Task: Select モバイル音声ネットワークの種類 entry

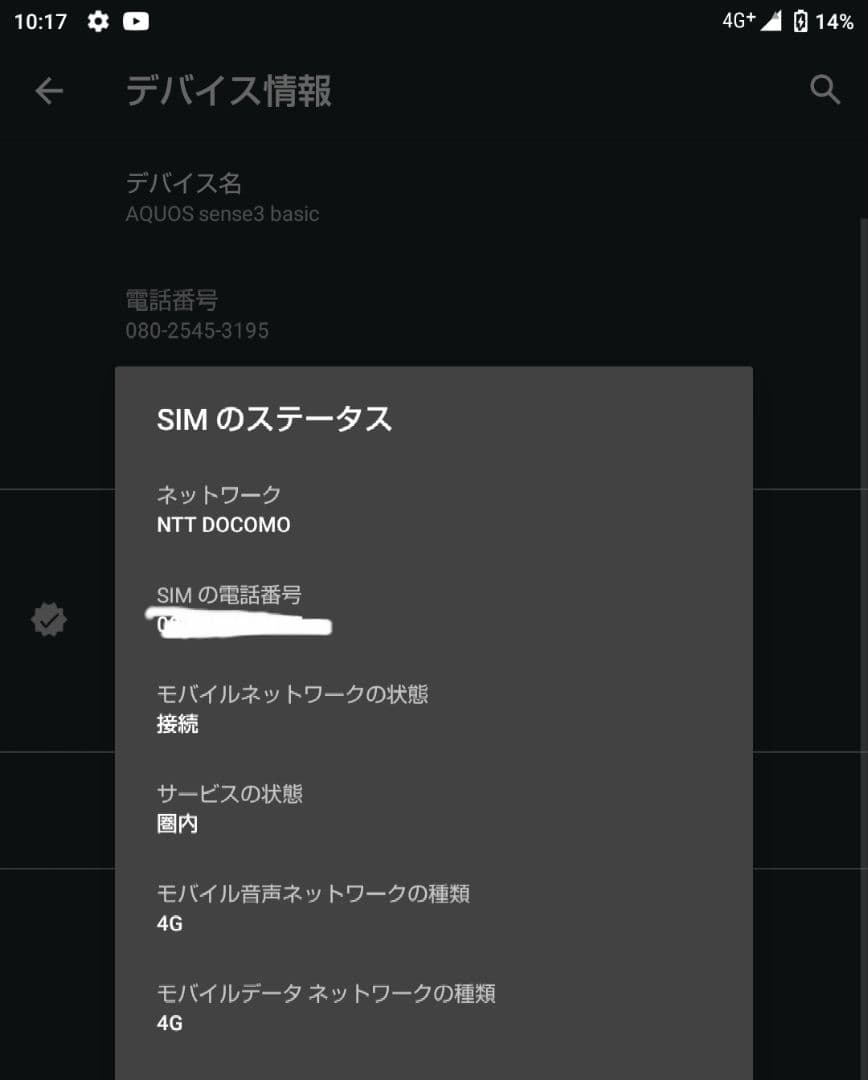Action: coord(313,908)
